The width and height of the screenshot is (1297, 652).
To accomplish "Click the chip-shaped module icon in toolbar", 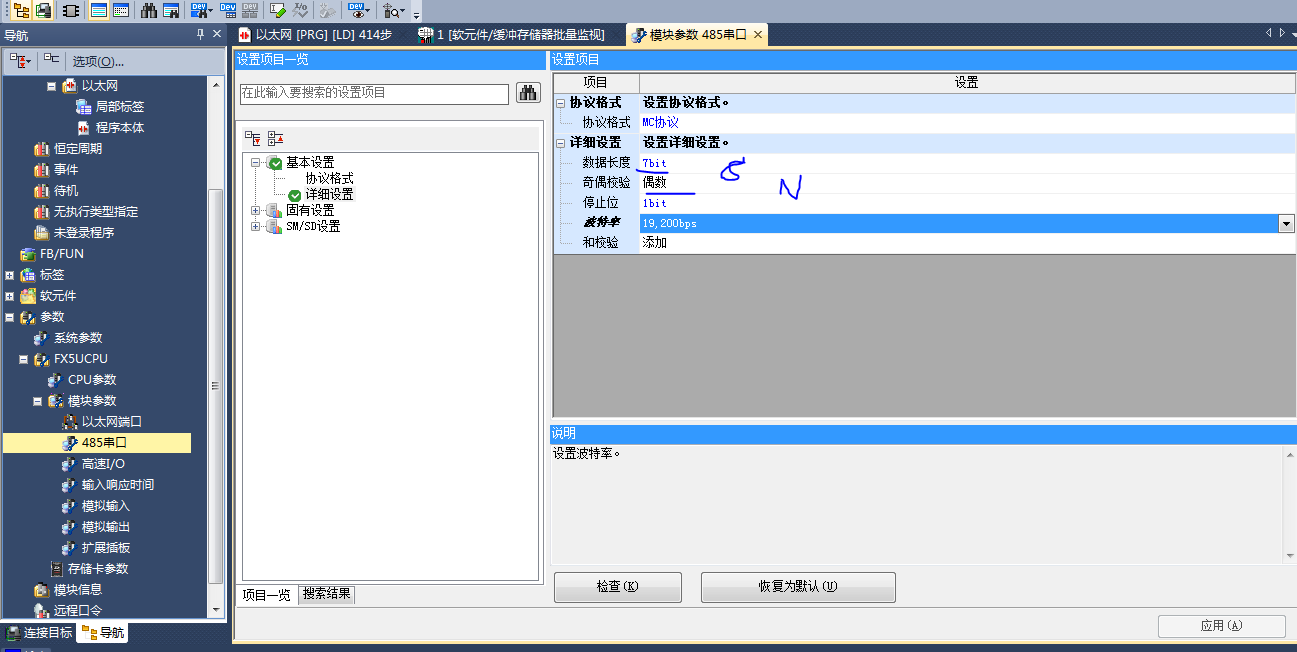I will point(71,11).
